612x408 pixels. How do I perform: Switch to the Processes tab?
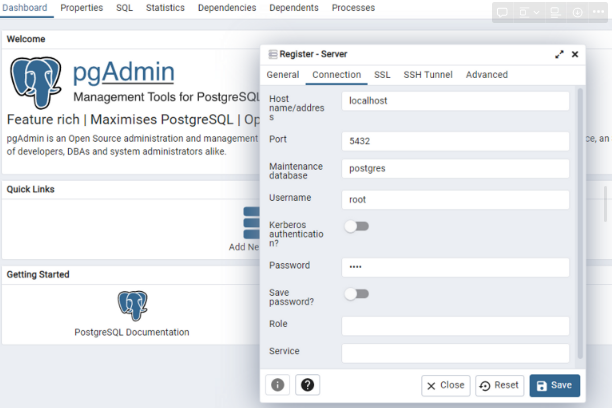point(353,8)
